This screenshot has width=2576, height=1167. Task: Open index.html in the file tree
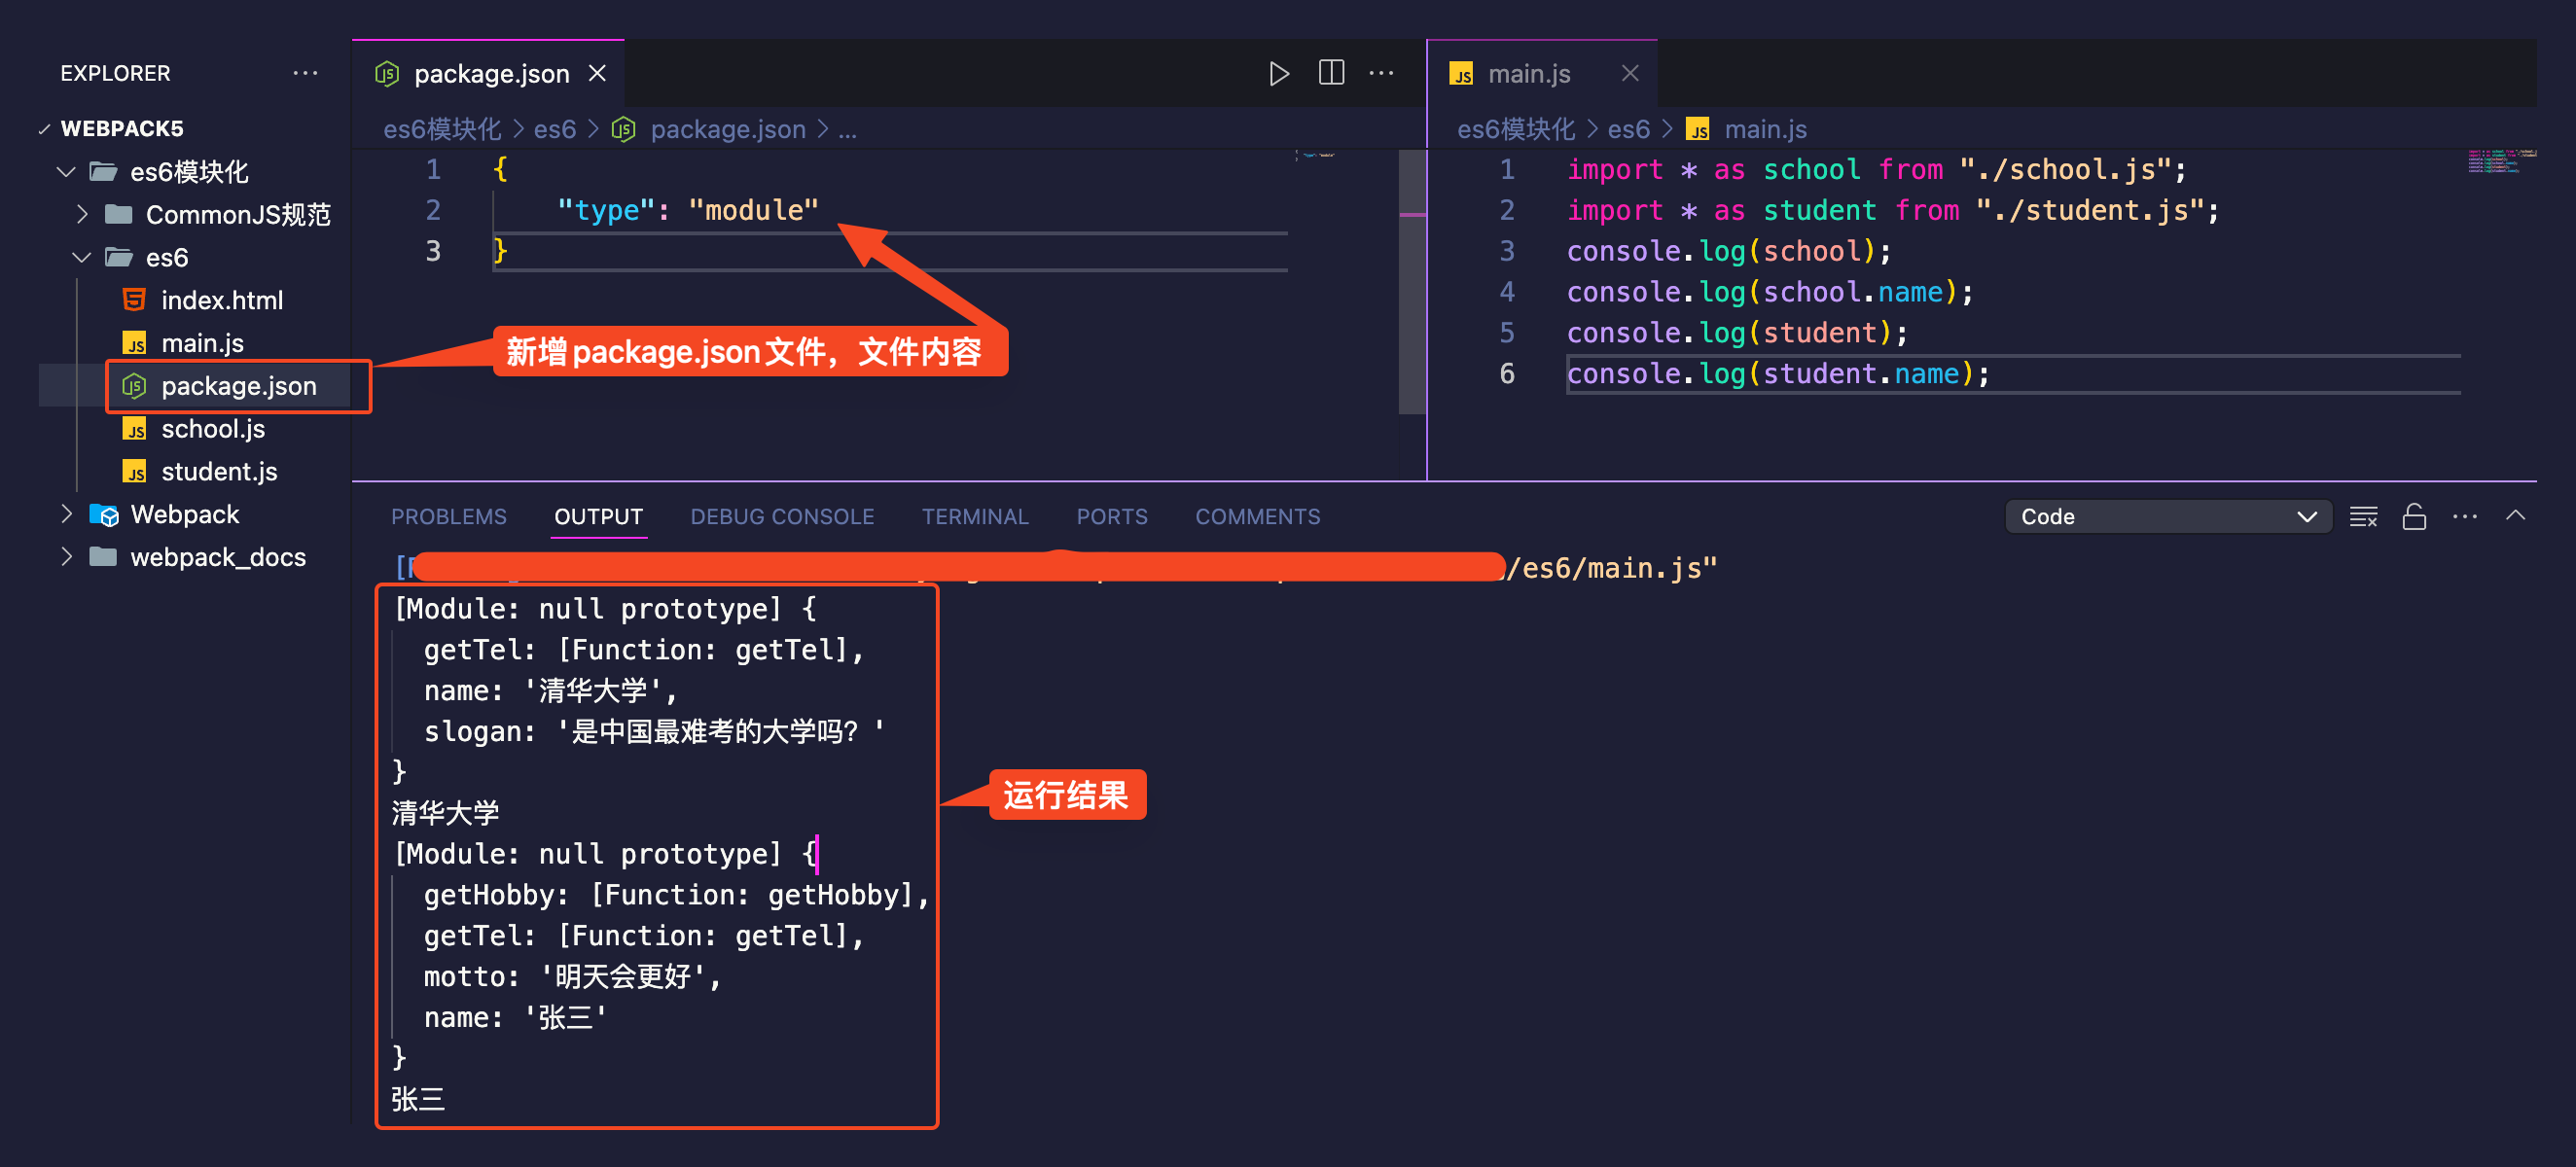[x=221, y=300]
